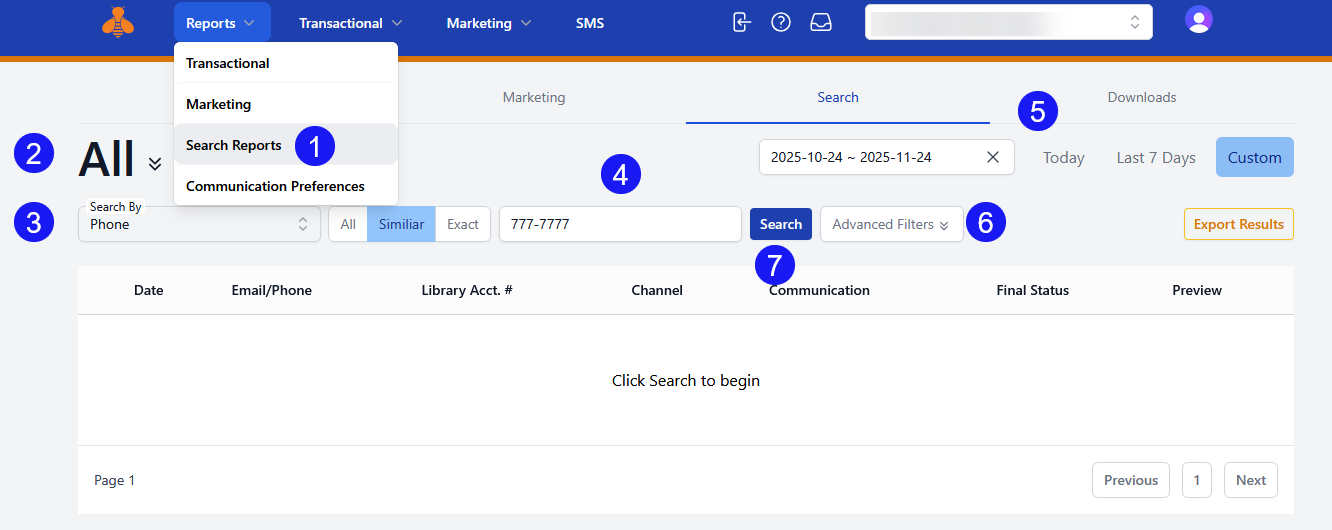The image size is (1332, 530).
Task: Select the All match mode
Action: click(348, 224)
